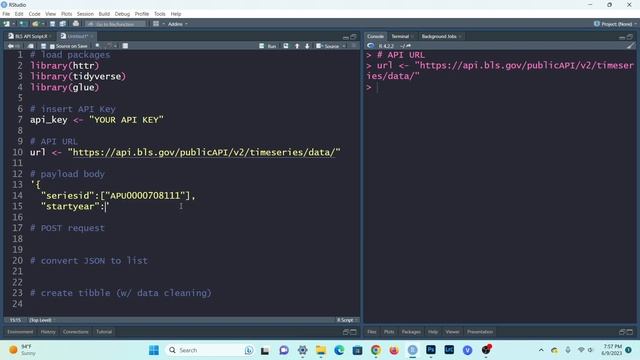The image size is (640, 360).
Task: Open Windows Start menu
Action: click(153, 350)
